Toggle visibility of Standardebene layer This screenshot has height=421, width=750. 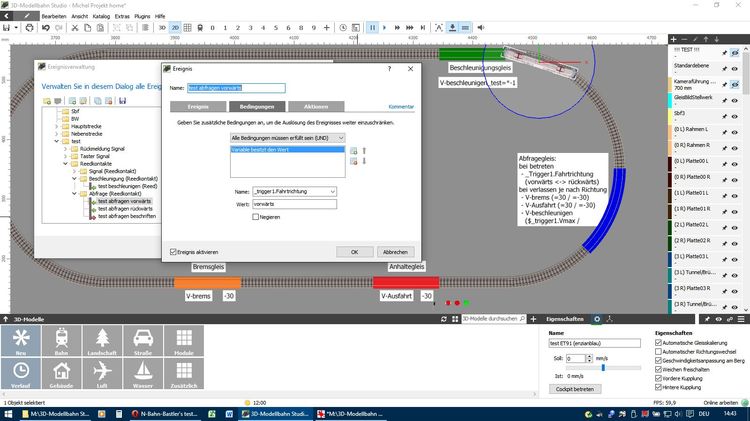pyautogui.click(x=735, y=69)
